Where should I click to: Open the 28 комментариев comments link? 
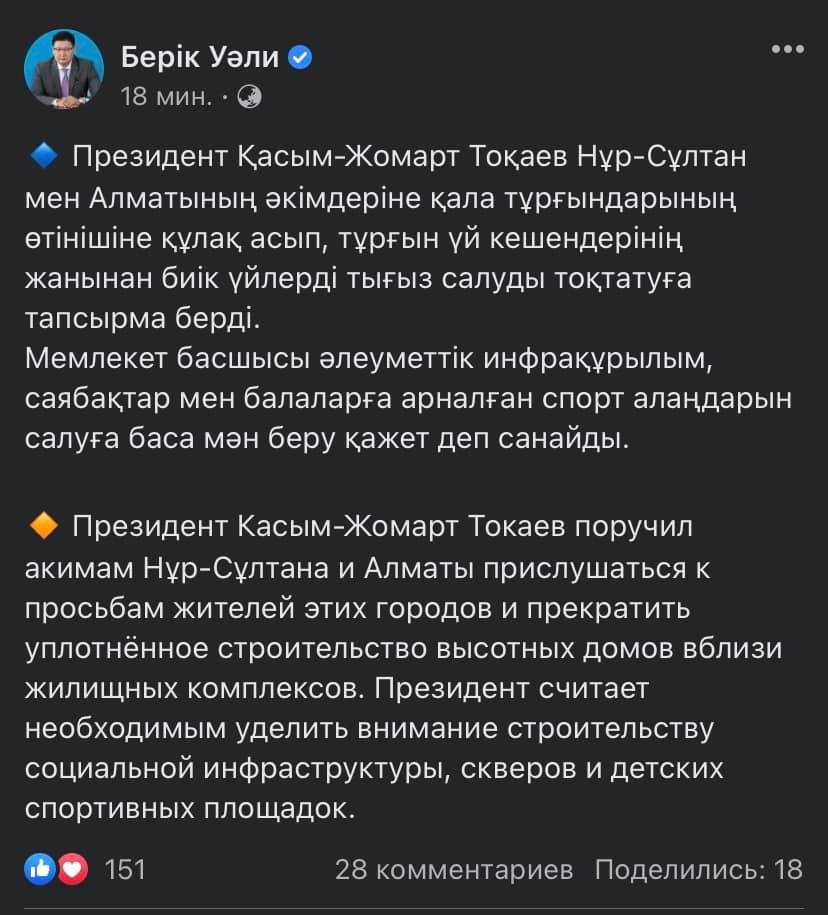point(454,869)
